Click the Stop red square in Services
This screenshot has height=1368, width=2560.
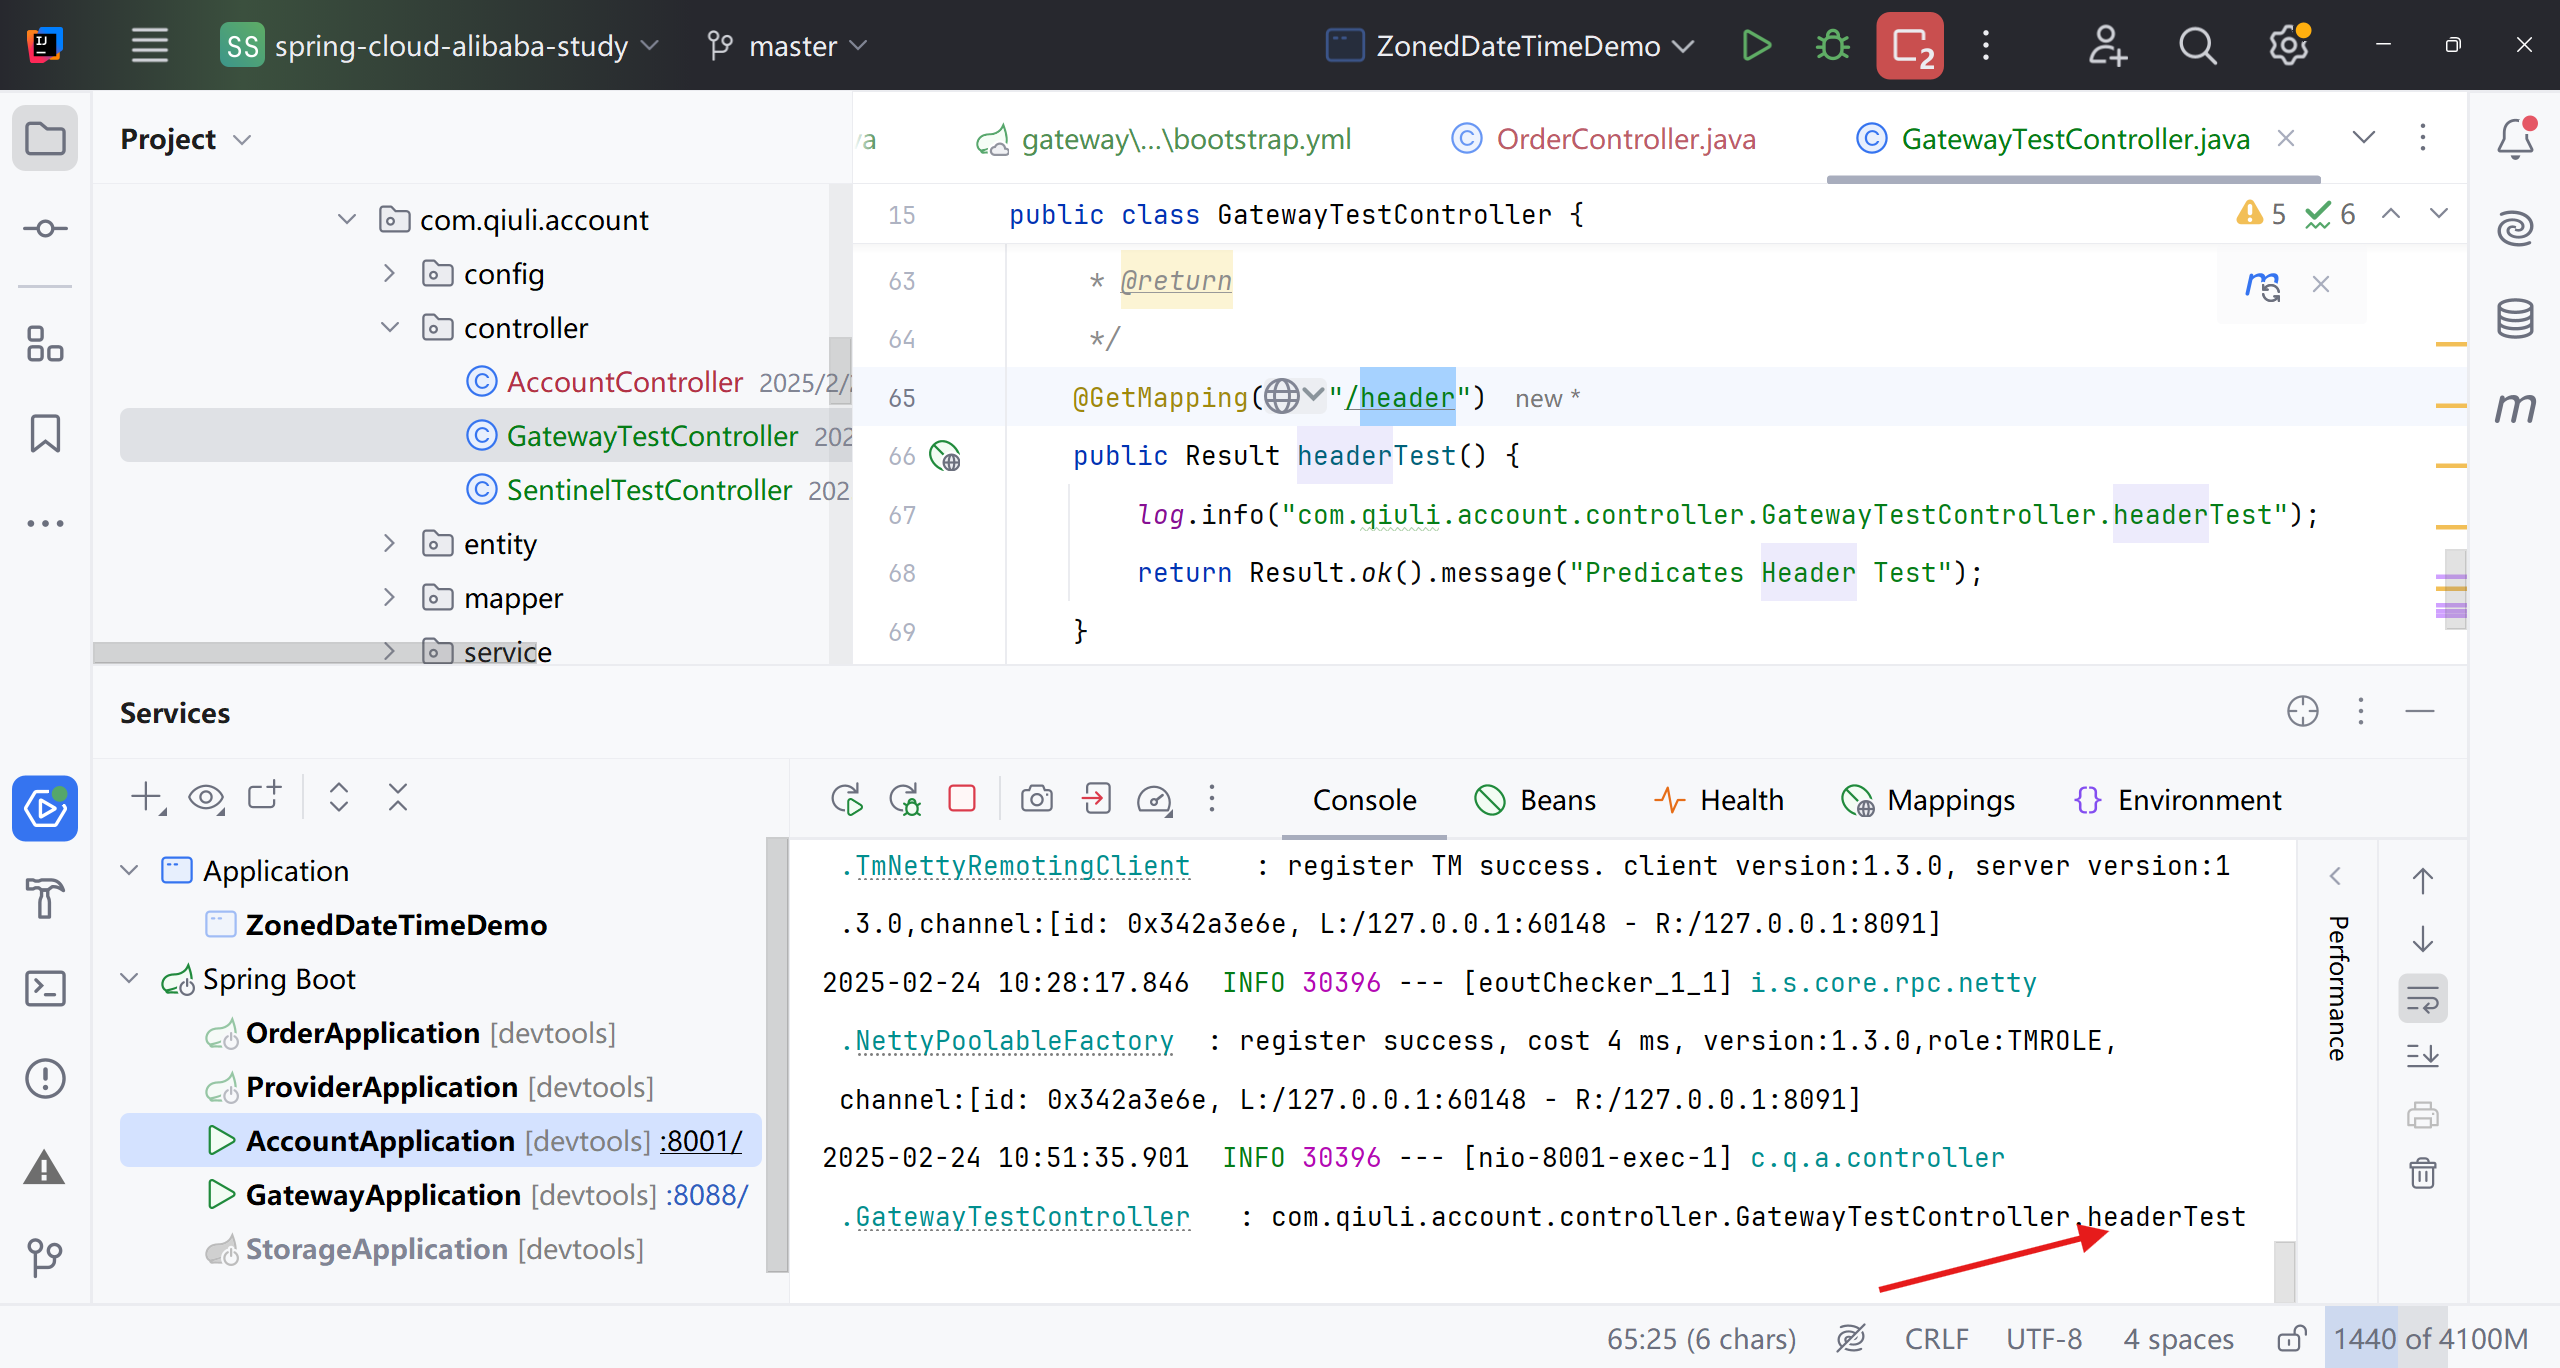pyautogui.click(x=962, y=799)
